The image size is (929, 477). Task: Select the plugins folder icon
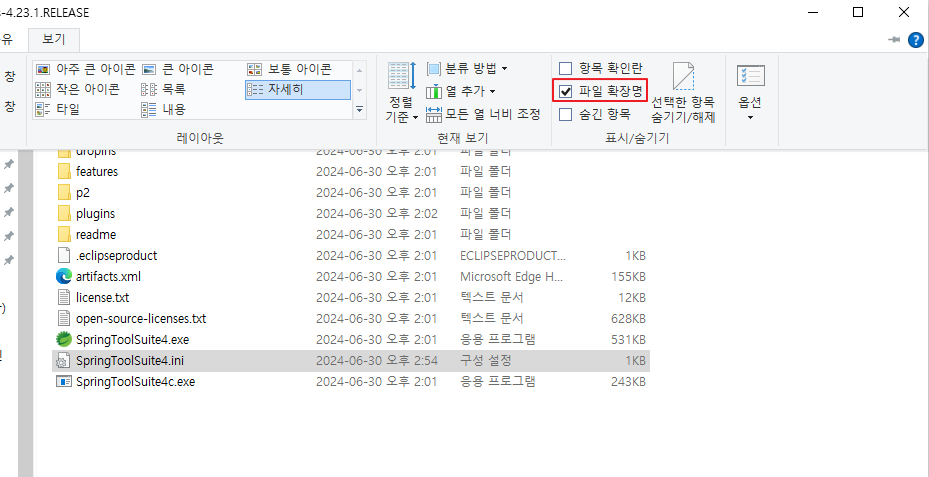tap(64, 213)
